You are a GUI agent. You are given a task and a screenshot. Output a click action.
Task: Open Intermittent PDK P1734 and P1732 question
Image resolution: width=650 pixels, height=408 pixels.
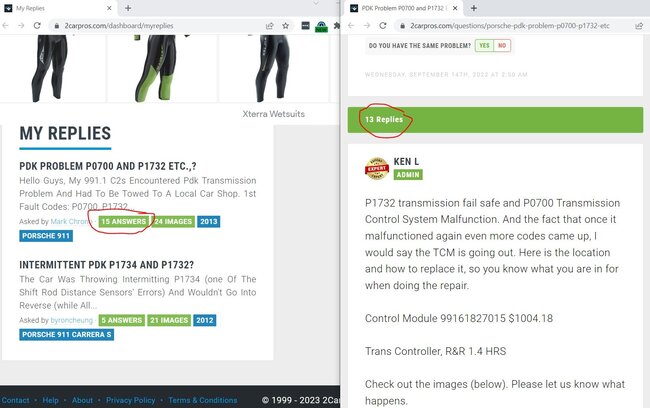[107, 265]
